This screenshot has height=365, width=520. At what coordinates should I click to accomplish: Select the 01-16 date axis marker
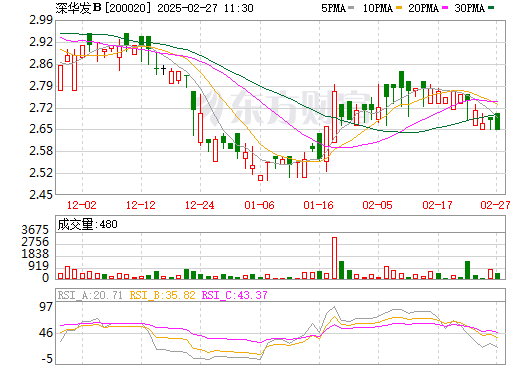click(318, 205)
